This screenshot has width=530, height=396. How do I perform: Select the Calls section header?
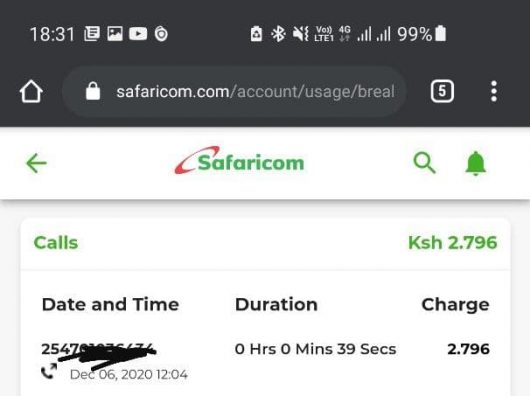click(56, 243)
